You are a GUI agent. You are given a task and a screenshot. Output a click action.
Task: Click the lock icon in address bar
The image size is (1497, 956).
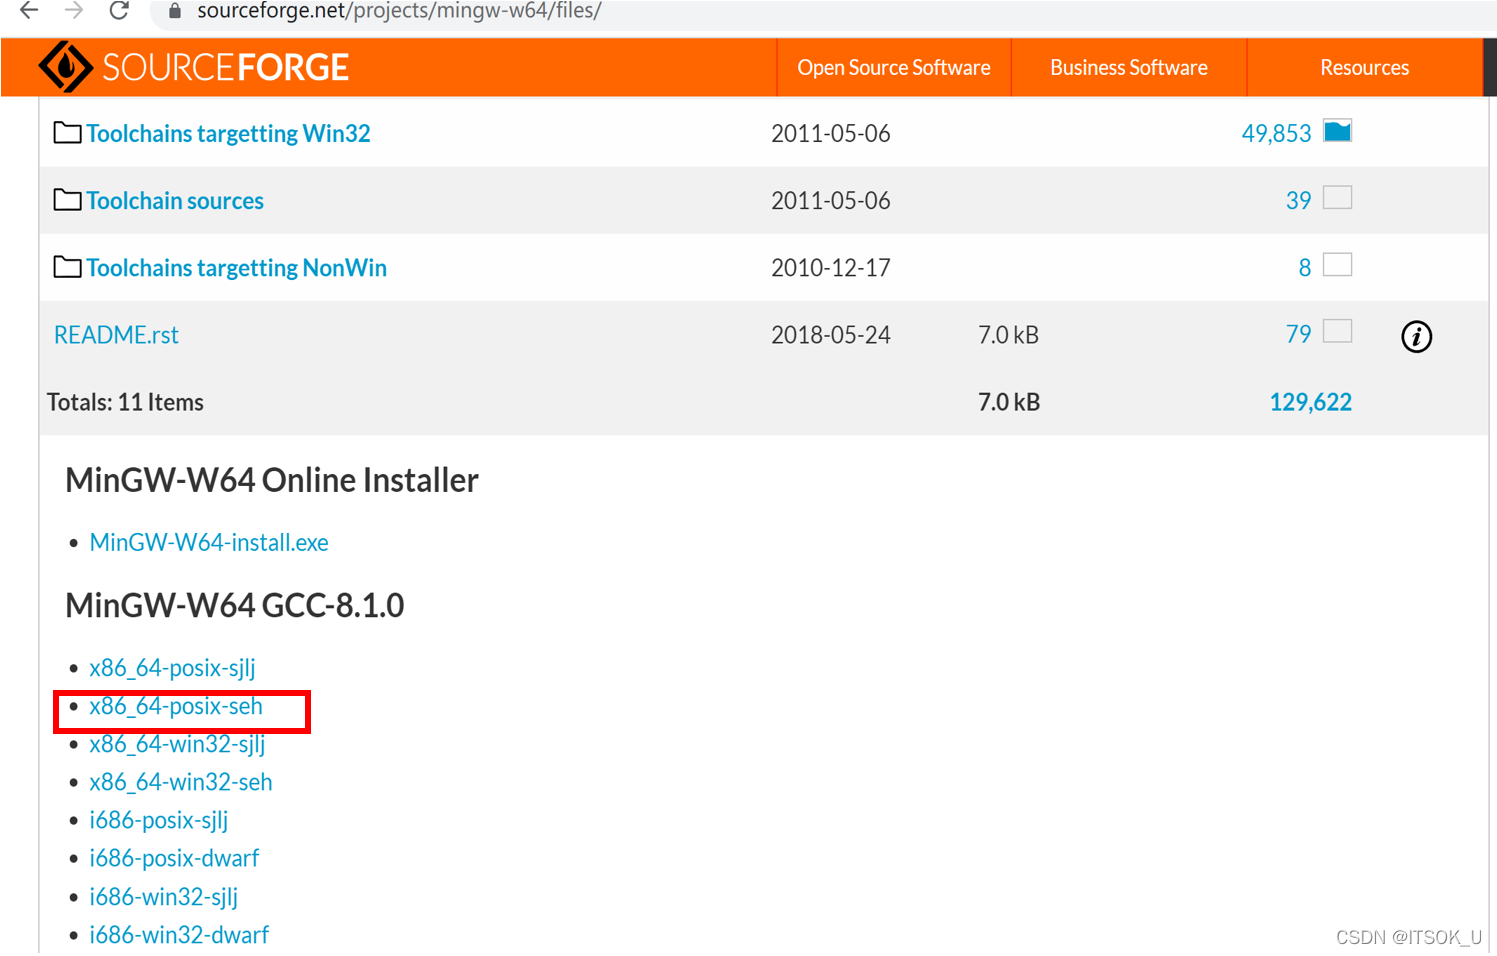coord(175,11)
